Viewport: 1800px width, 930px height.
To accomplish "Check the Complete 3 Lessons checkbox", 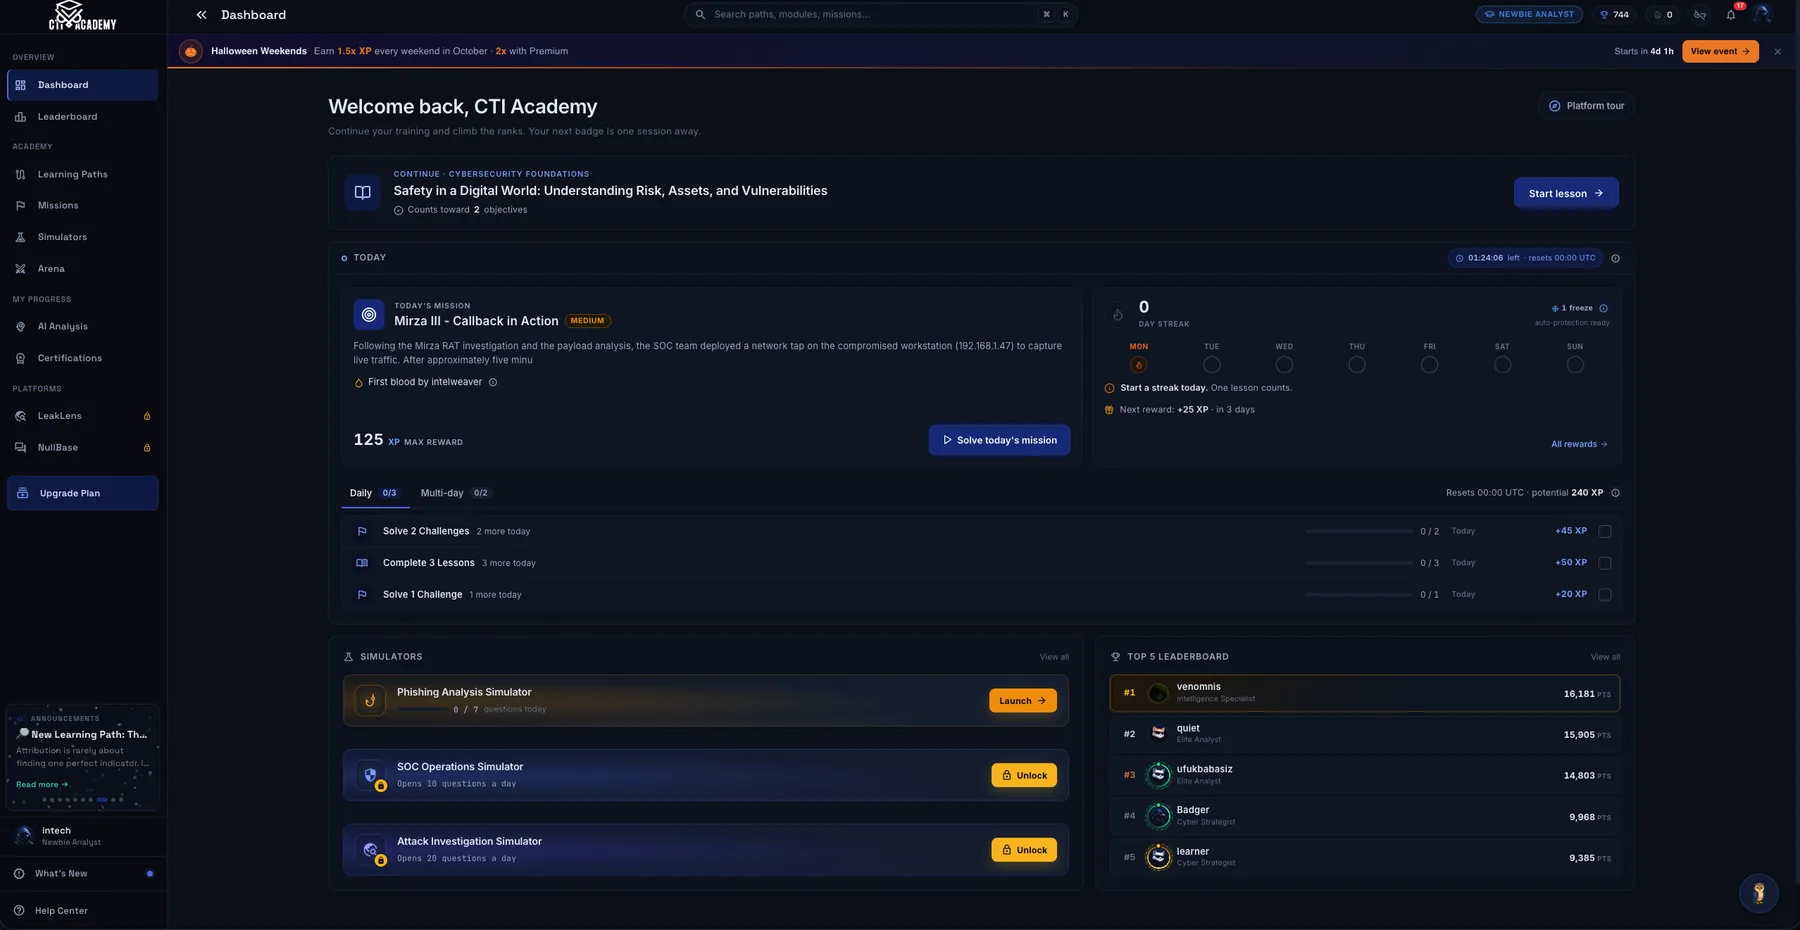I will click(x=1605, y=563).
